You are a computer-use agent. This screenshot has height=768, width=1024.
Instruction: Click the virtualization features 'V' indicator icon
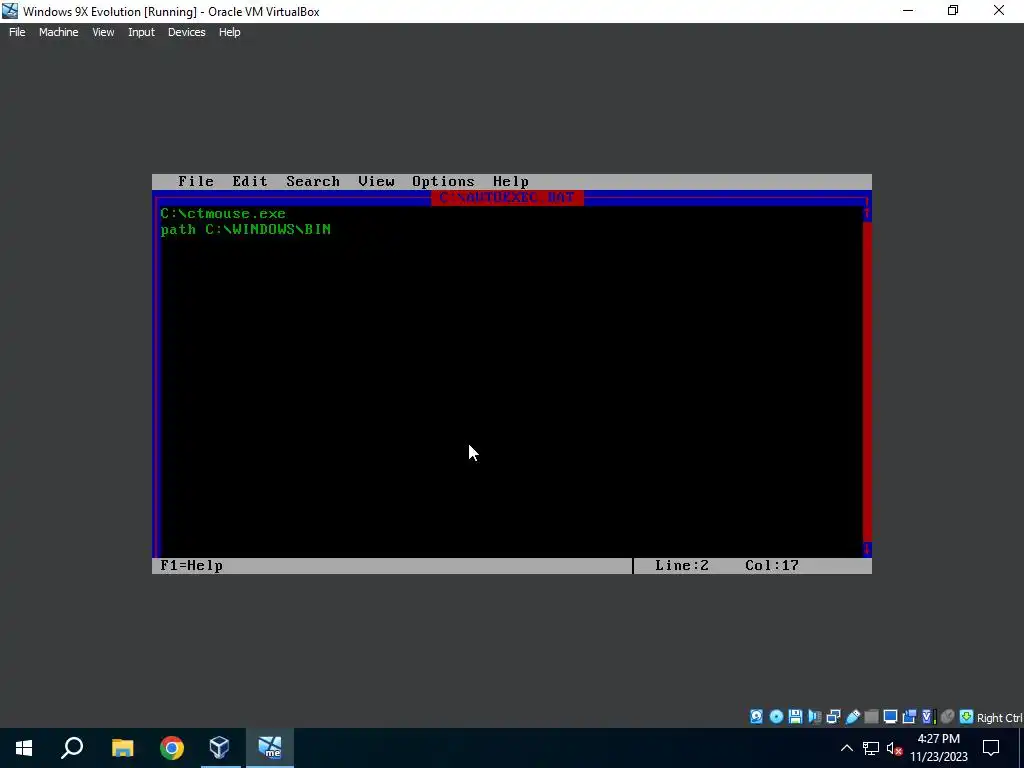[929, 717]
